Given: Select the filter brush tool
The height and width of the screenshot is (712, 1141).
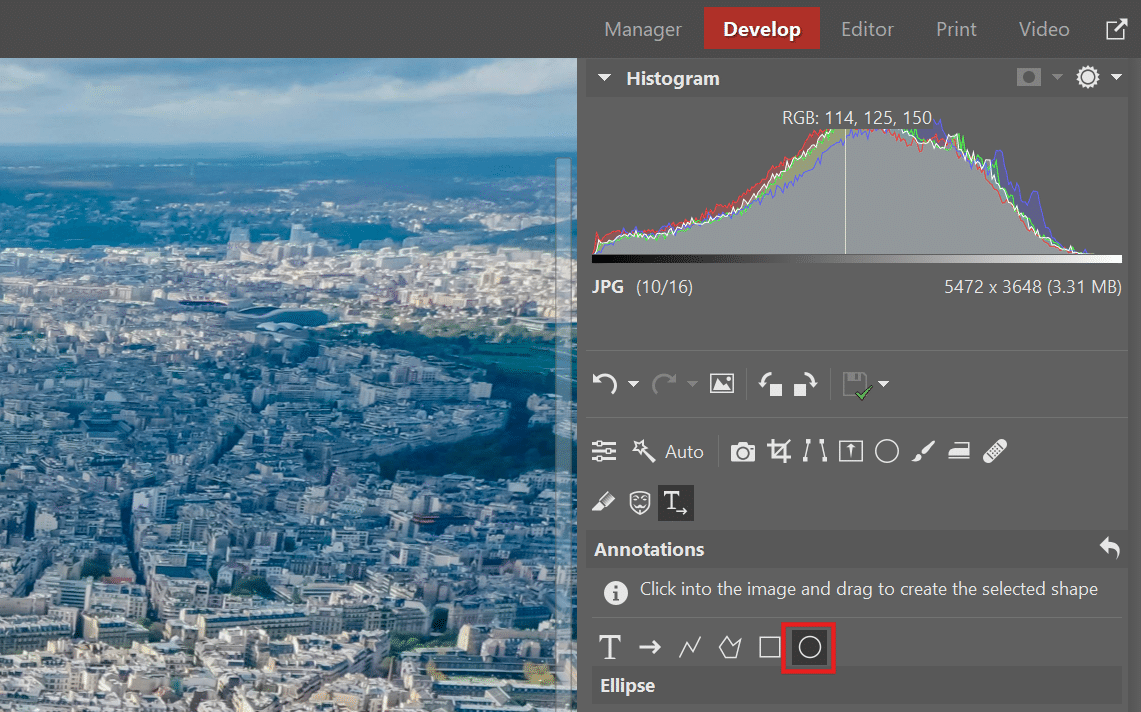Looking at the screenshot, I should coord(923,452).
